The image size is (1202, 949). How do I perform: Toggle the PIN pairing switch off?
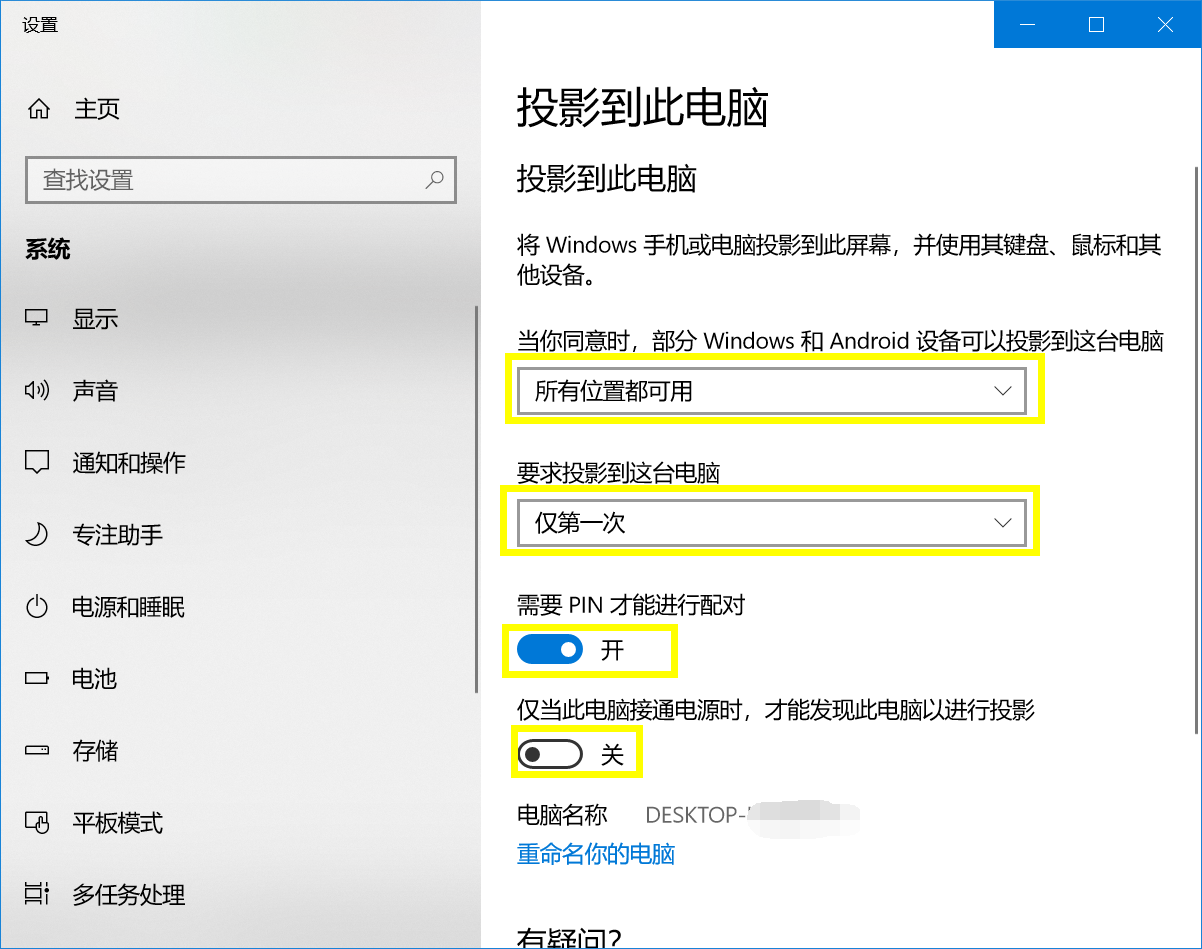(x=548, y=649)
